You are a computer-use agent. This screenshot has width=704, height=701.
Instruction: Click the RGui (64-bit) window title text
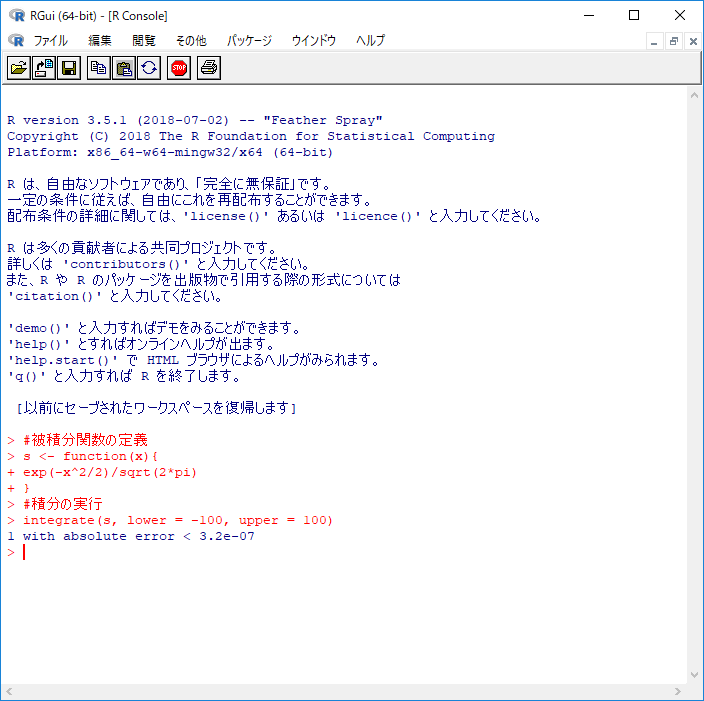pos(98,16)
